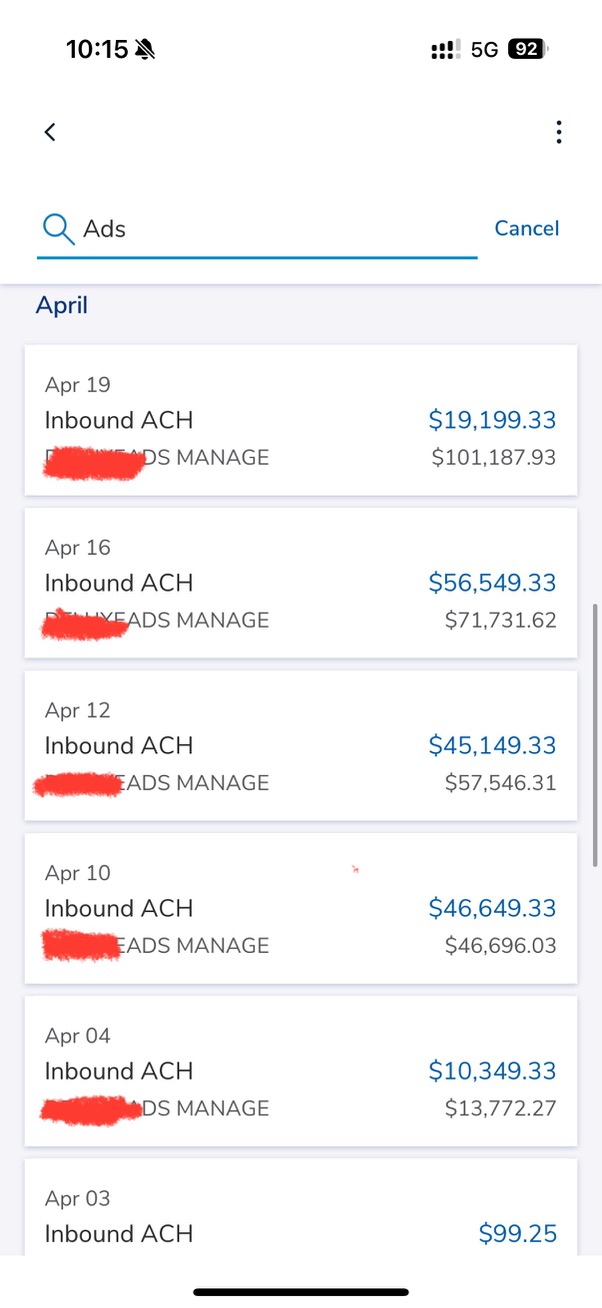602x1308 pixels.
Task: Open the Apr 12 Inbound ACH transaction
Action: [301, 746]
